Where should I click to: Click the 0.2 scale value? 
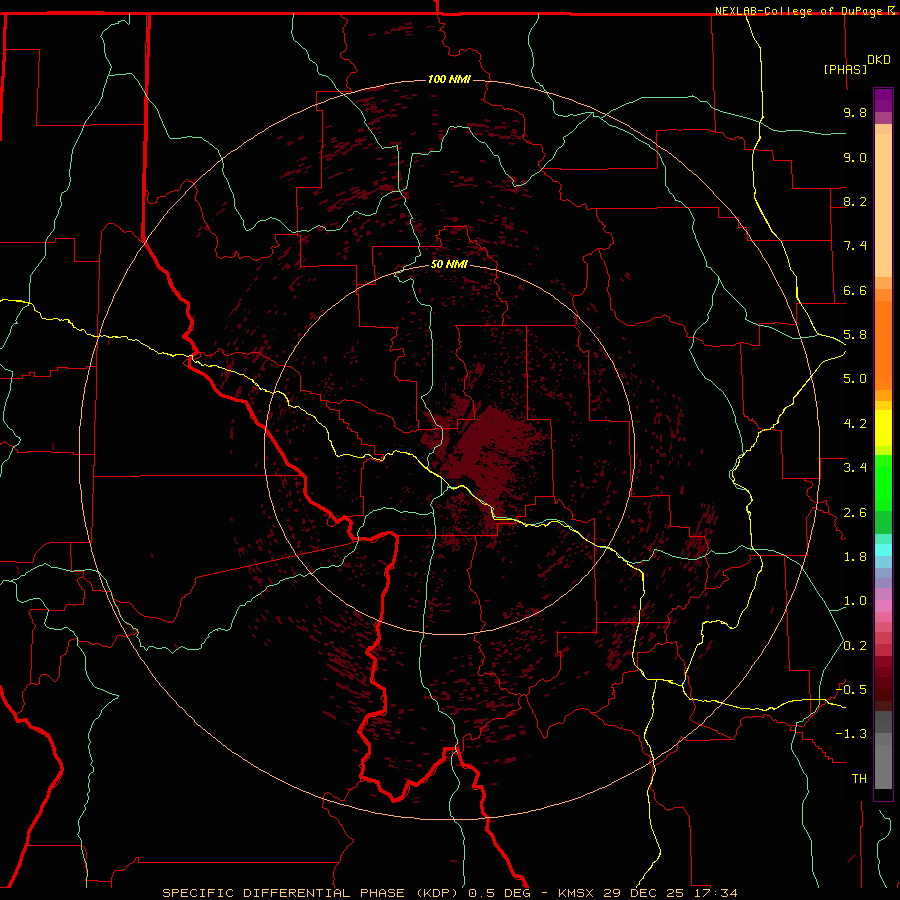(855, 646)
